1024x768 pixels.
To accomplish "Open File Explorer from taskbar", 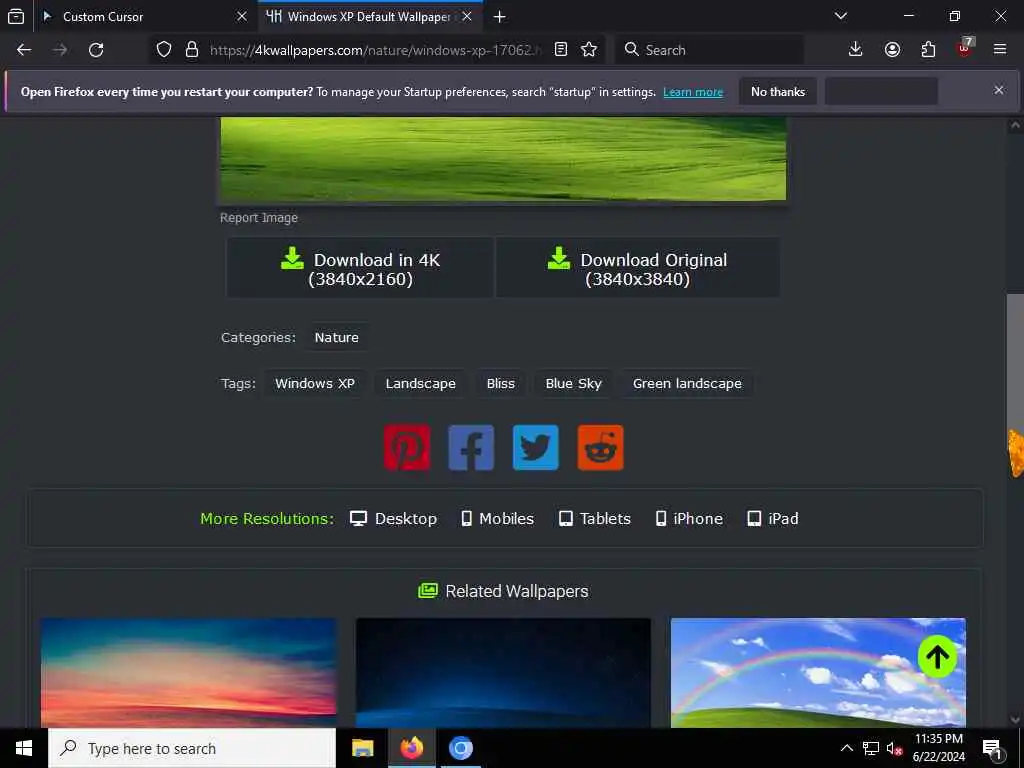I will click(x=362, y=748).
